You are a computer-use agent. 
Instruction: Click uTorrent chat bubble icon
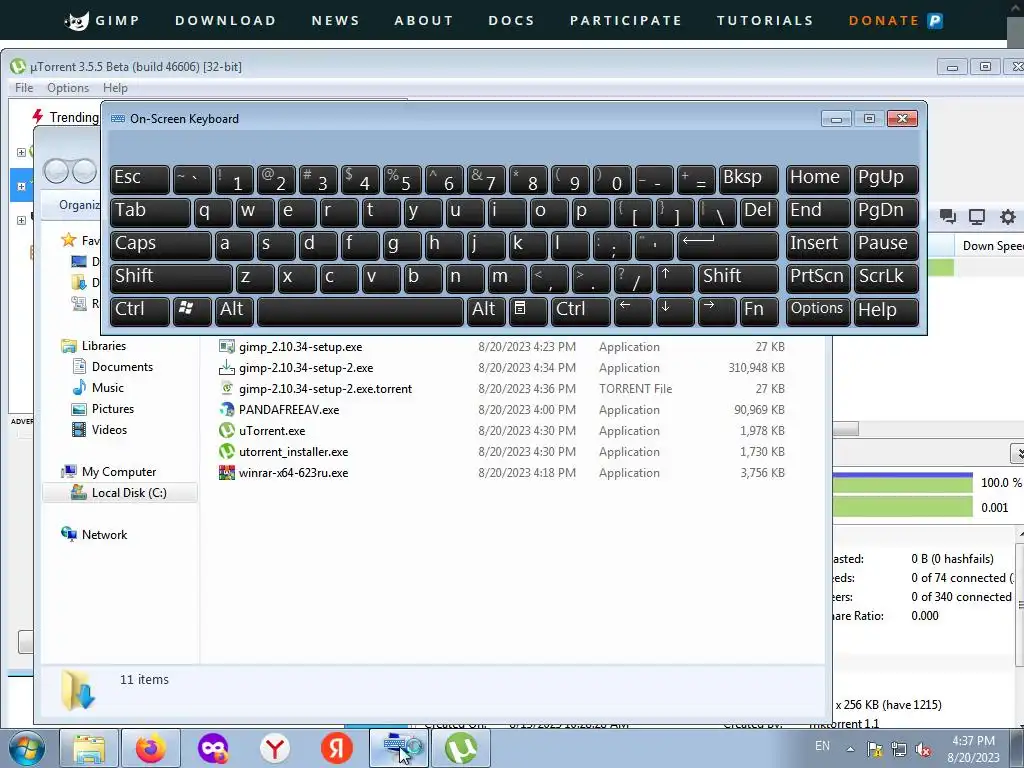pos(948,217)
